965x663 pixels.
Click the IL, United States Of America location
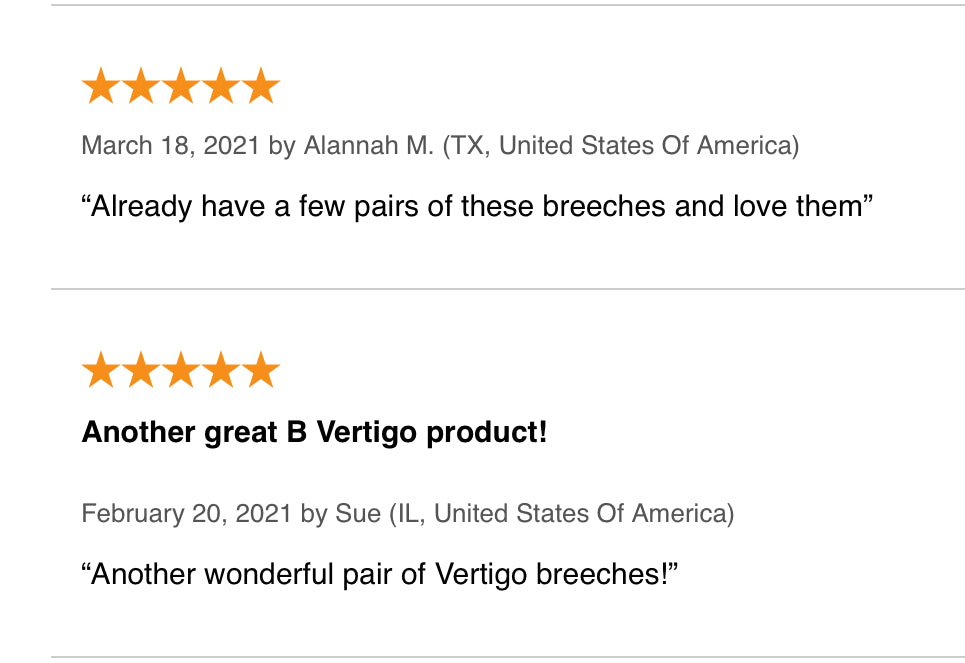pyautogui.click(x=562, y=513)
